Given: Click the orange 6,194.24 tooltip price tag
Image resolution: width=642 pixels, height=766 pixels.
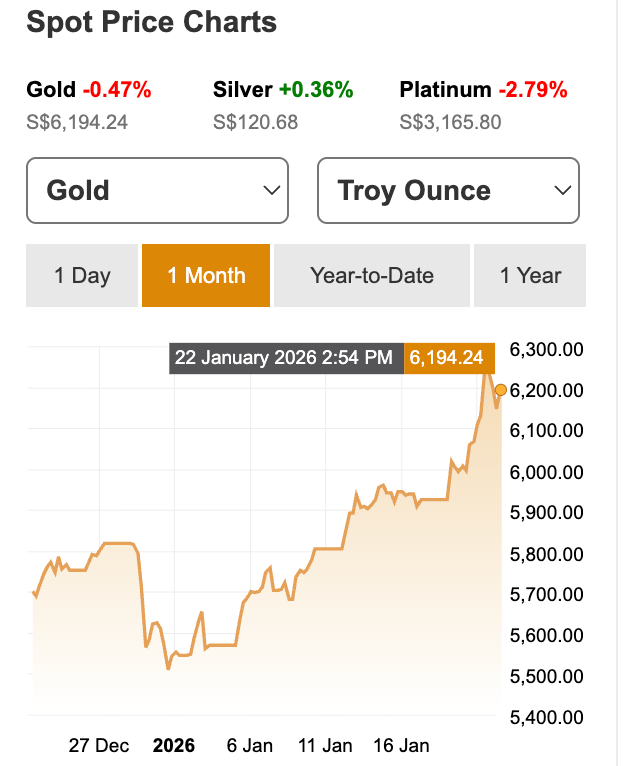Looking at the screenshot, I should (446, 358).
